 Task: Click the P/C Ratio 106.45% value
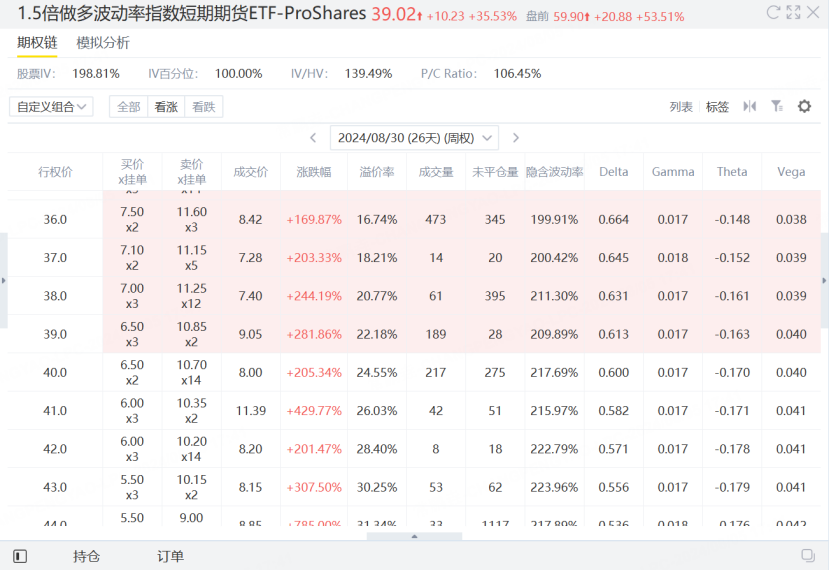(x=517, y=74)
